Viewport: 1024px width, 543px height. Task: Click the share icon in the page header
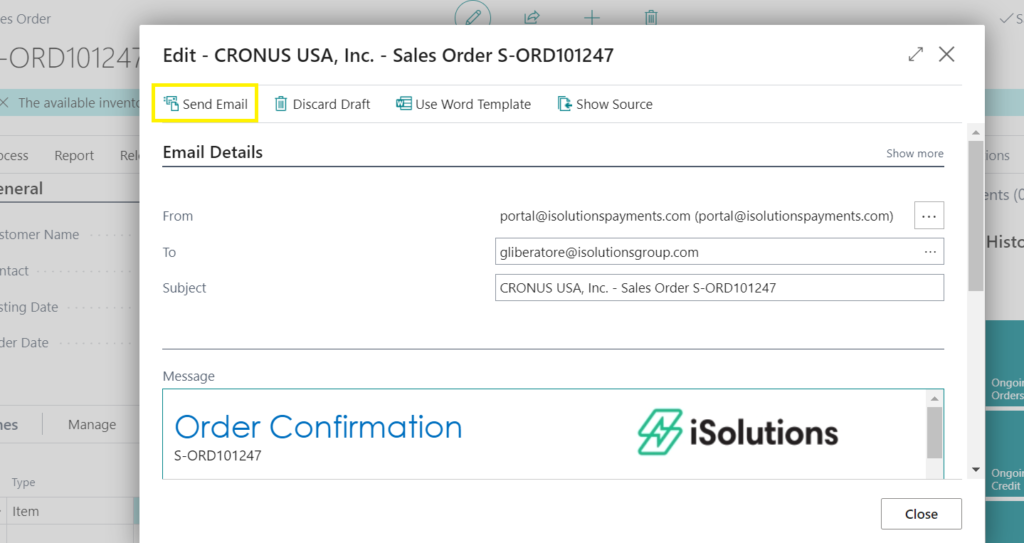coord(532,17)
